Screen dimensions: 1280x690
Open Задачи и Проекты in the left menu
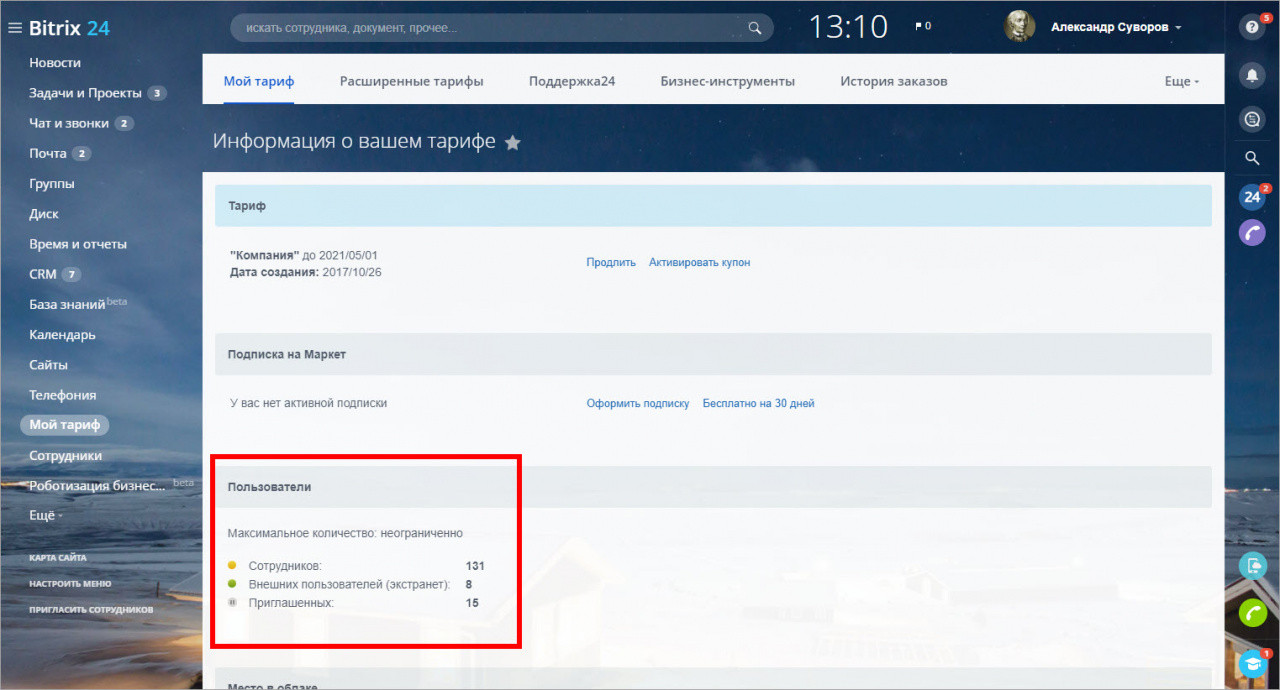85,93
